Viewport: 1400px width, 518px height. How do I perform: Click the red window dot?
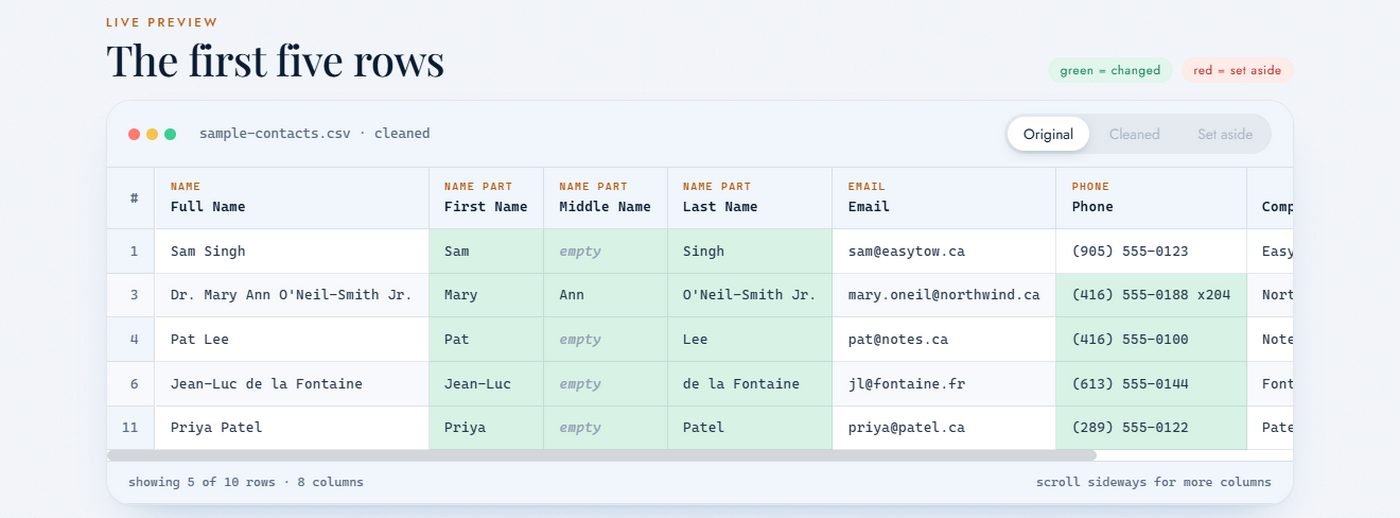[134, 134]
